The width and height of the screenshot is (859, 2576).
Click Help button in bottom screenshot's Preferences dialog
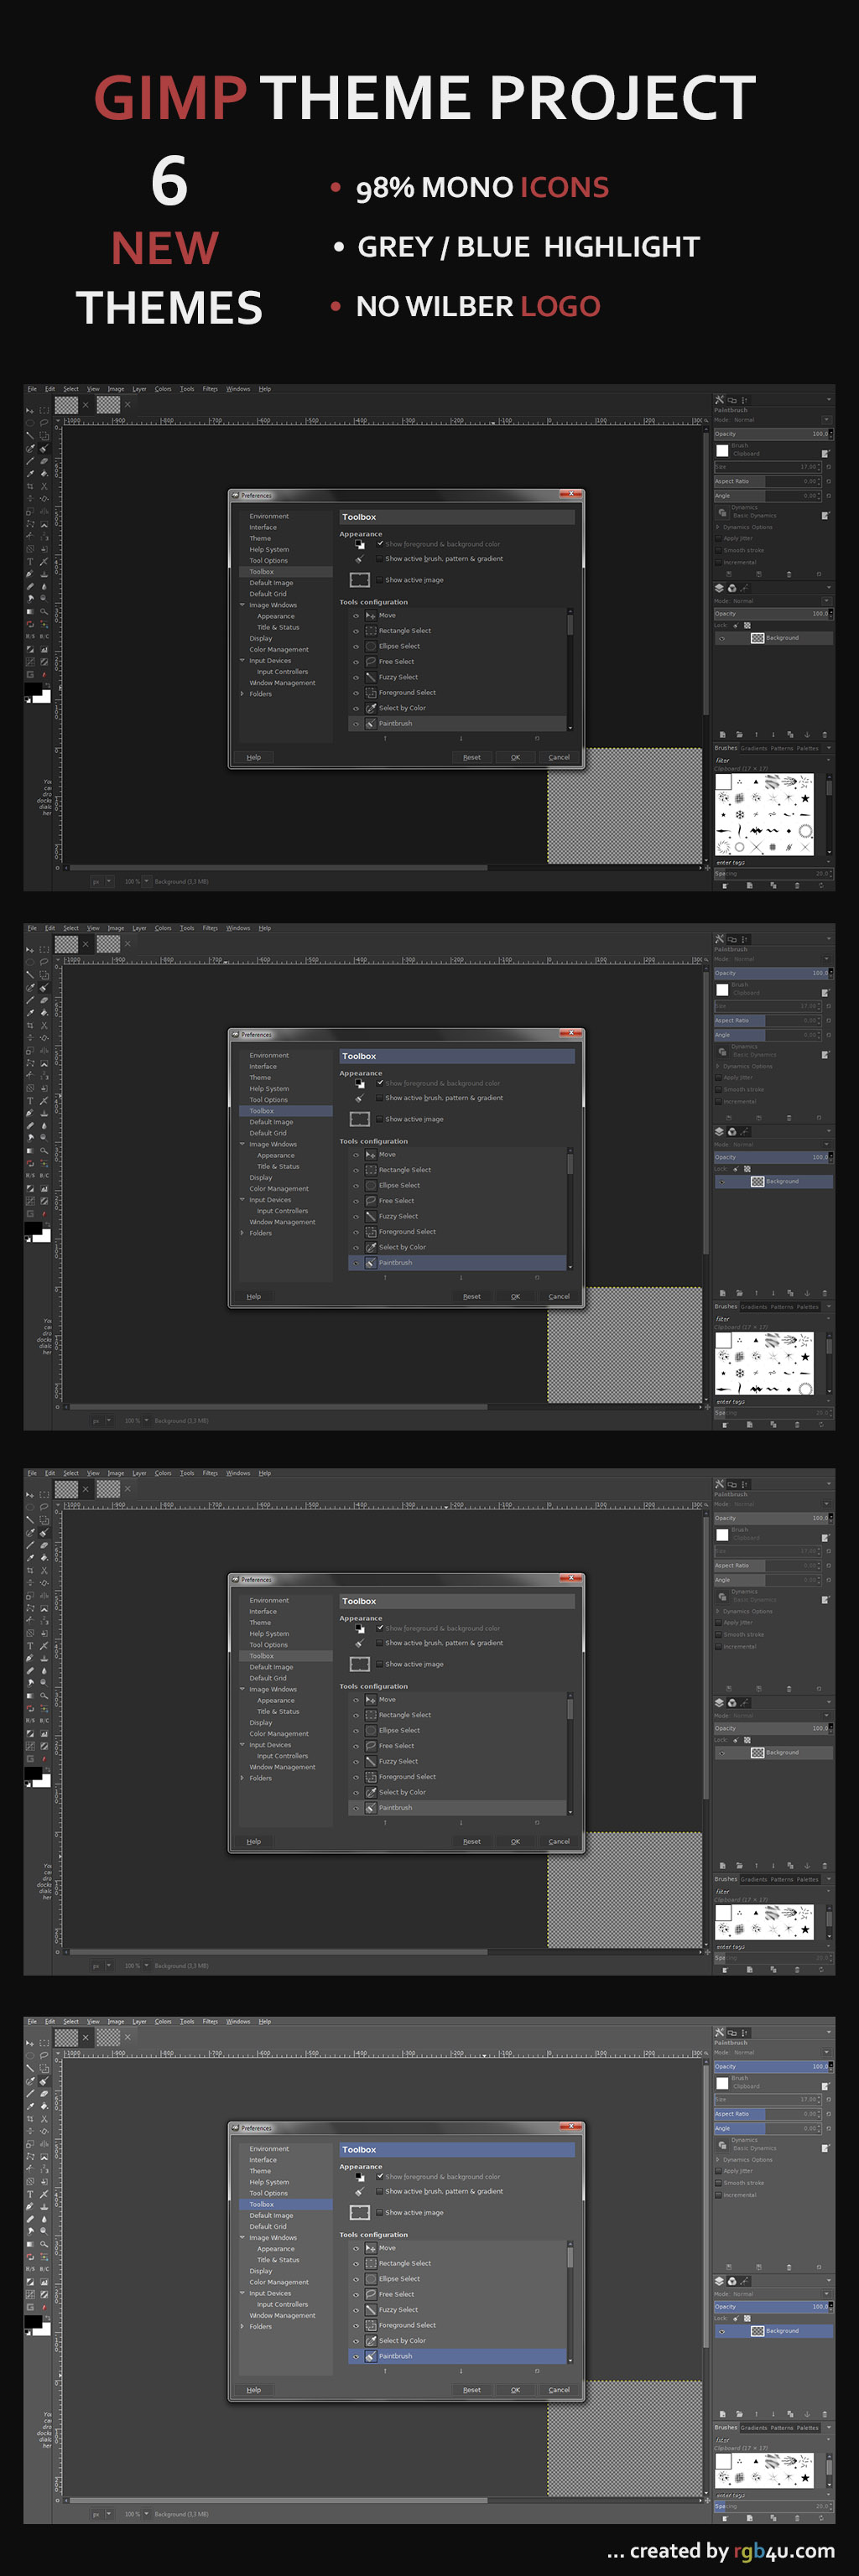coord(254,2389)
